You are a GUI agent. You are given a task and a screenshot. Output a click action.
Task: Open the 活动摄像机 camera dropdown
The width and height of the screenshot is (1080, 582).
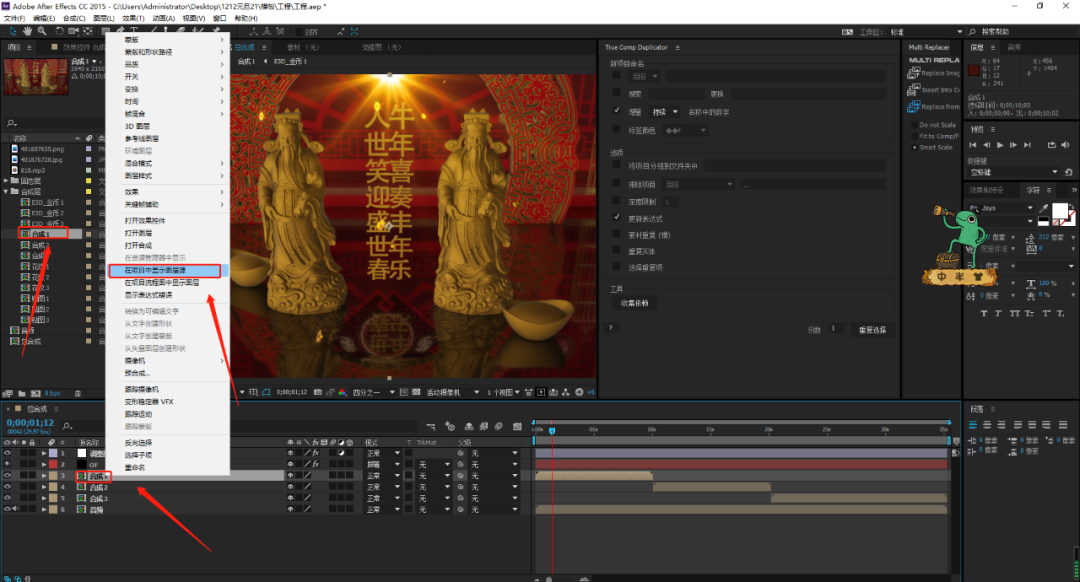tap(453, 392)
